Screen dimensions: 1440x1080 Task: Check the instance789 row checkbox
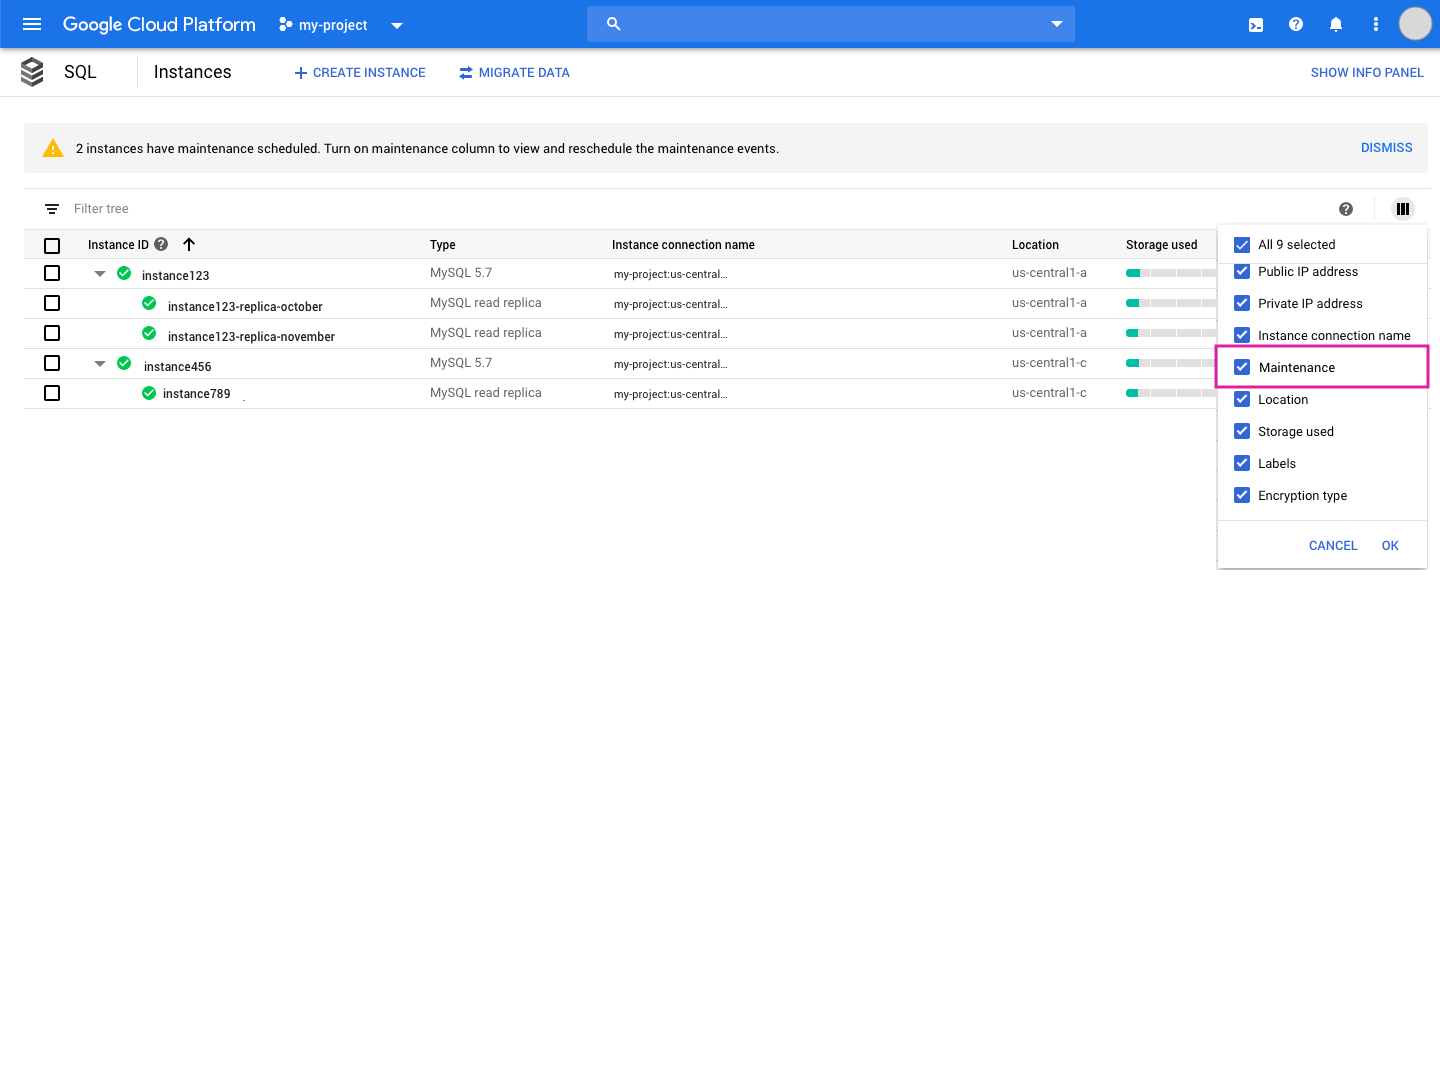(52, 393)
